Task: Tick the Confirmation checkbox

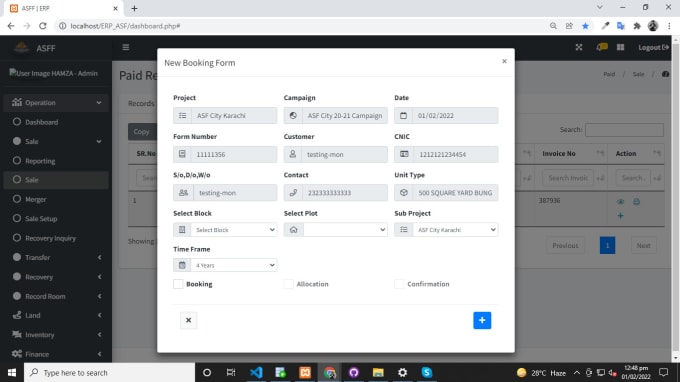Action: 399,284
